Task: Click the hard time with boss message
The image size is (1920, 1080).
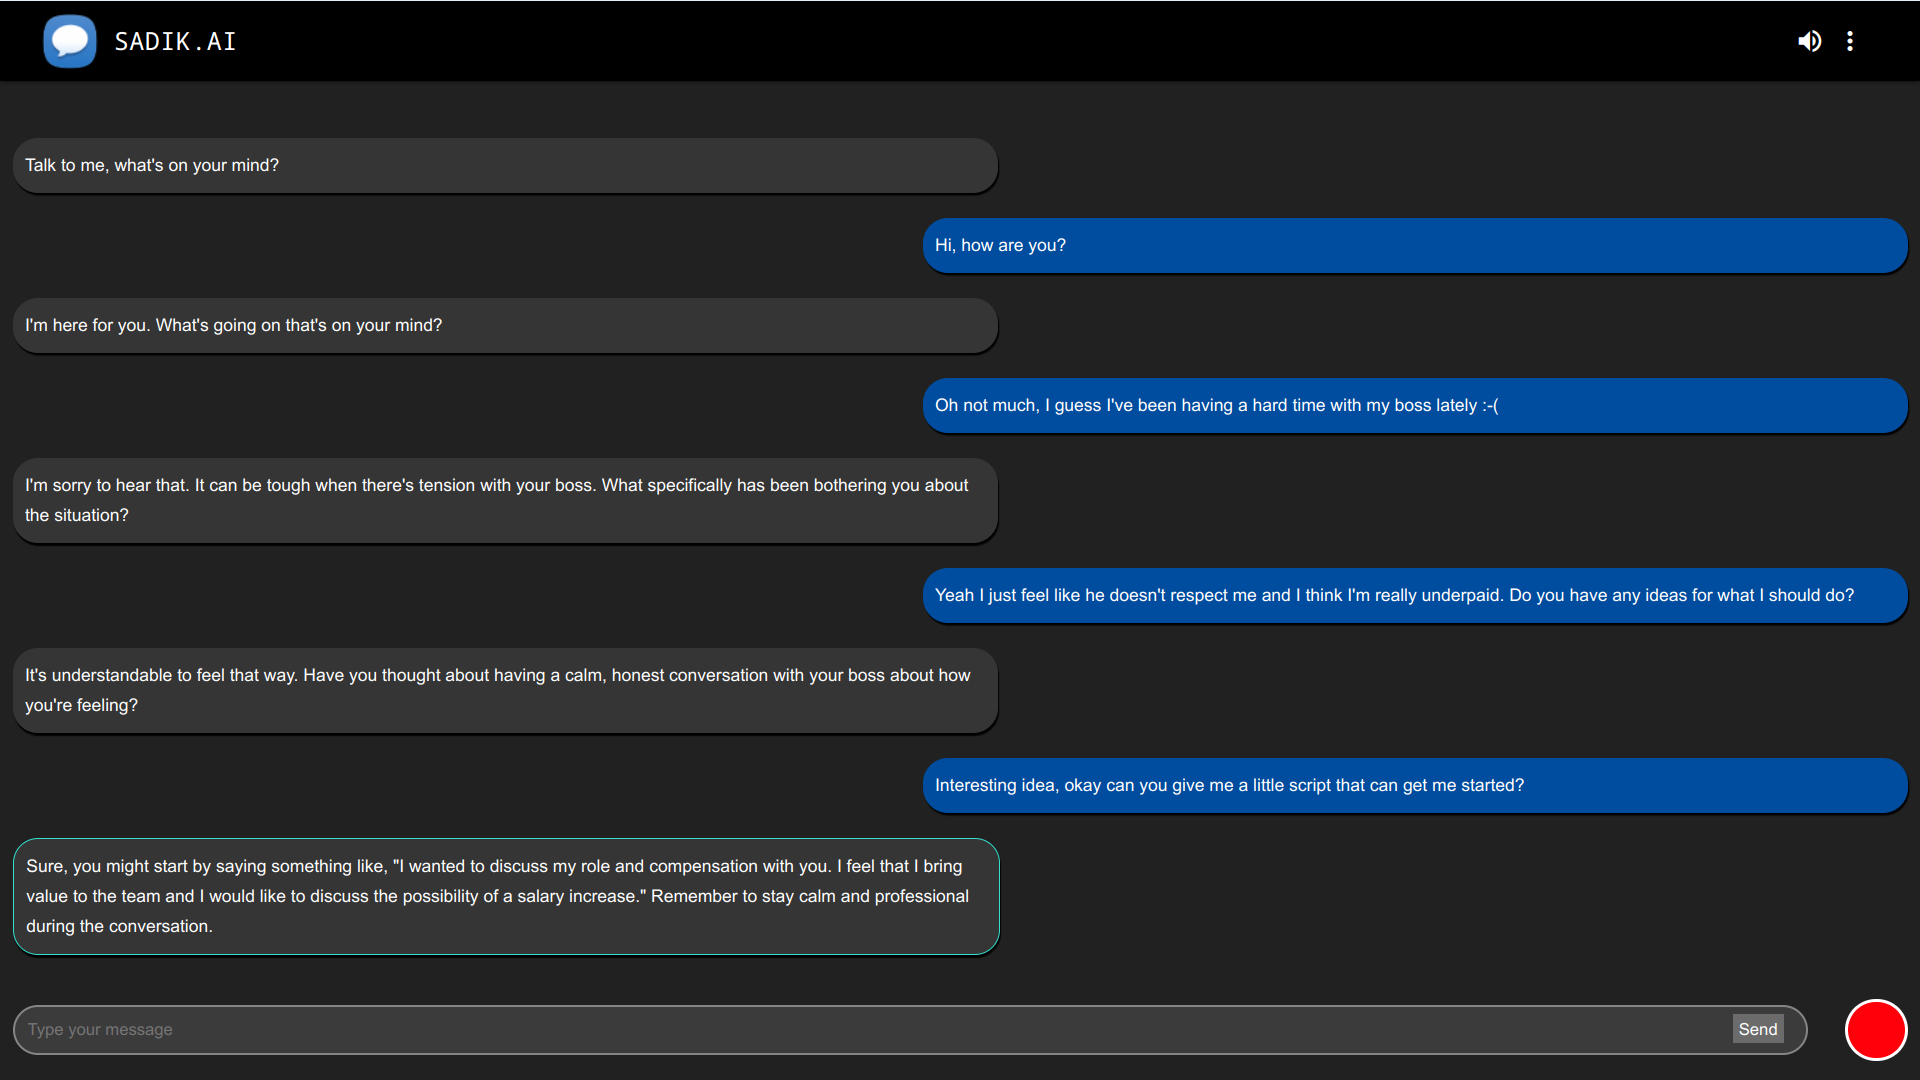Action: coord(1414,406)
